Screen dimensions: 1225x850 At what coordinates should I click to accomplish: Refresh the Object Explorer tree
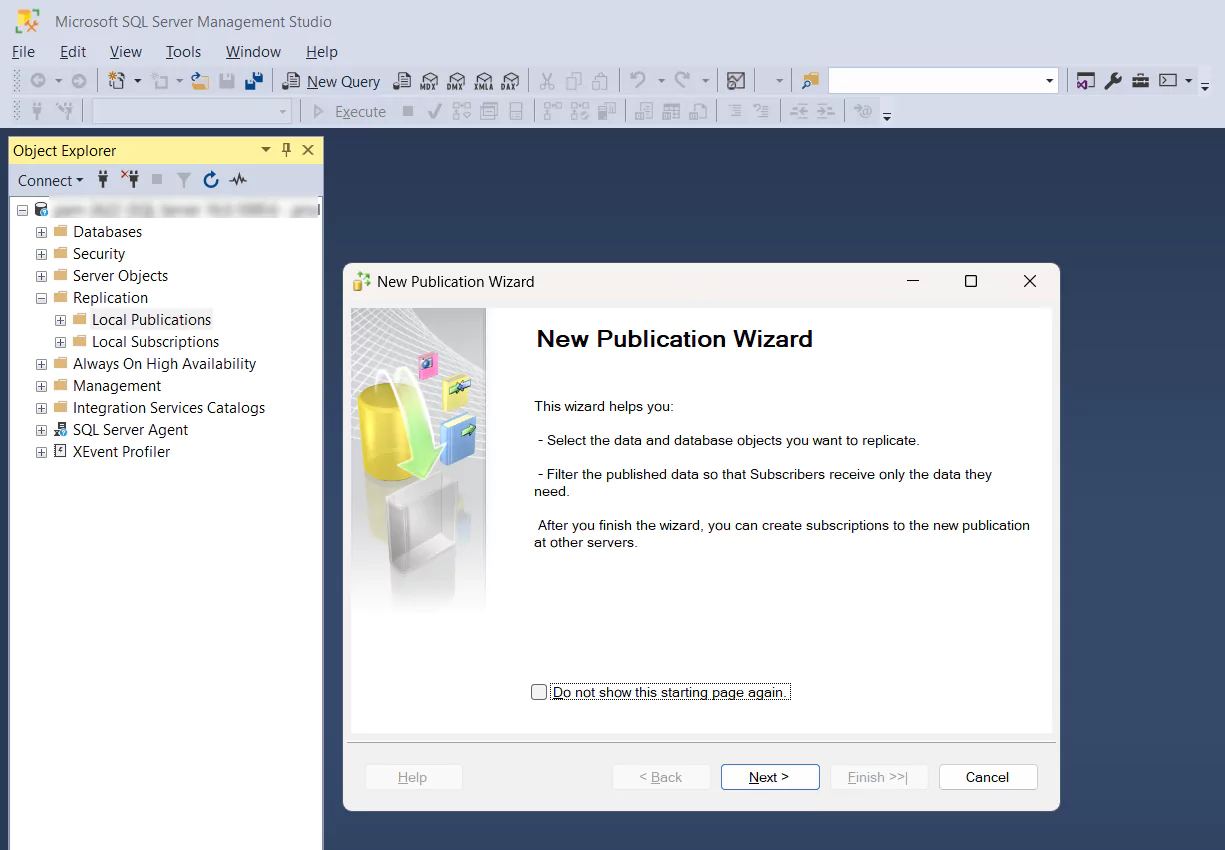click(x=210, y=180)
